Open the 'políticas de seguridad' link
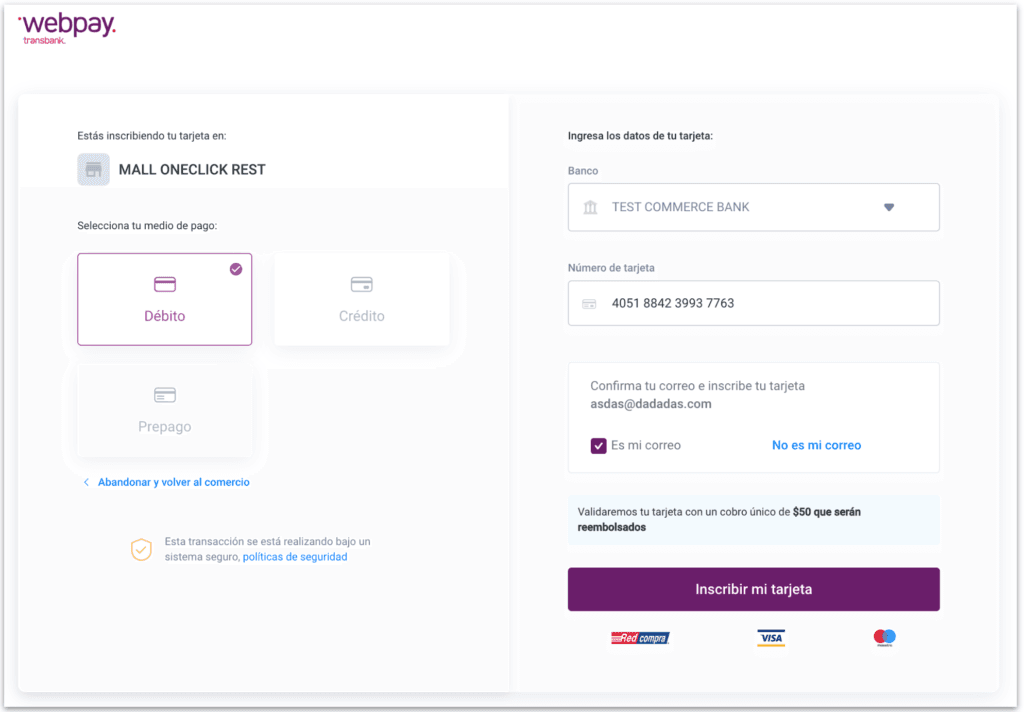Image resolution: width=1024 pixels, height=712 pixels. [295, 557]
